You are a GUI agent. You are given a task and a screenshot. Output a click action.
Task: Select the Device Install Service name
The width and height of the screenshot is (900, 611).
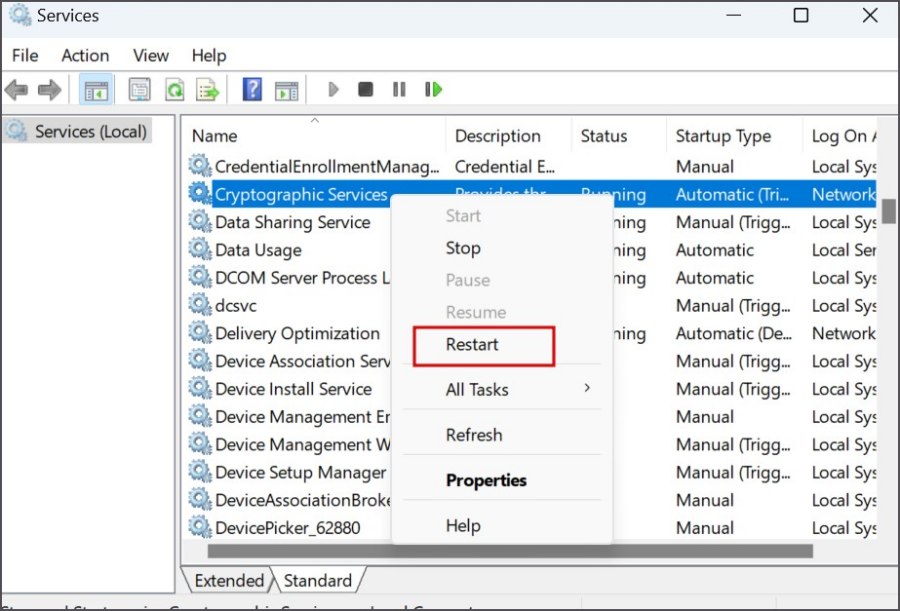293,389
